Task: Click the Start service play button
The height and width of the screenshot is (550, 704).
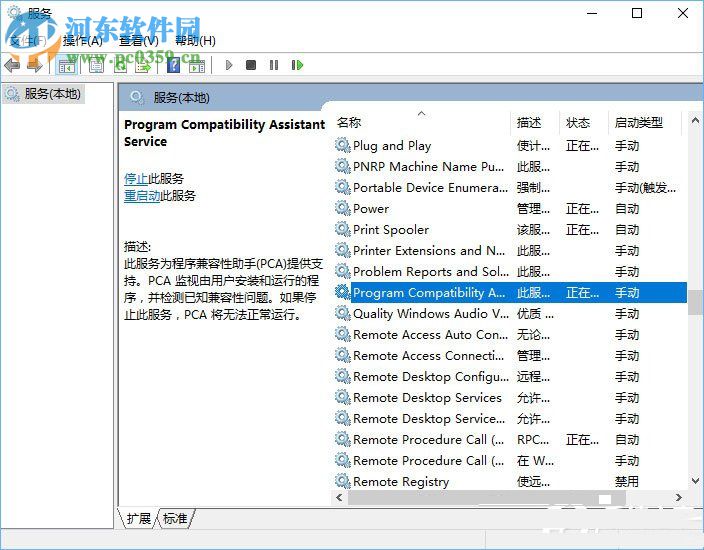Action: point(229,66)
